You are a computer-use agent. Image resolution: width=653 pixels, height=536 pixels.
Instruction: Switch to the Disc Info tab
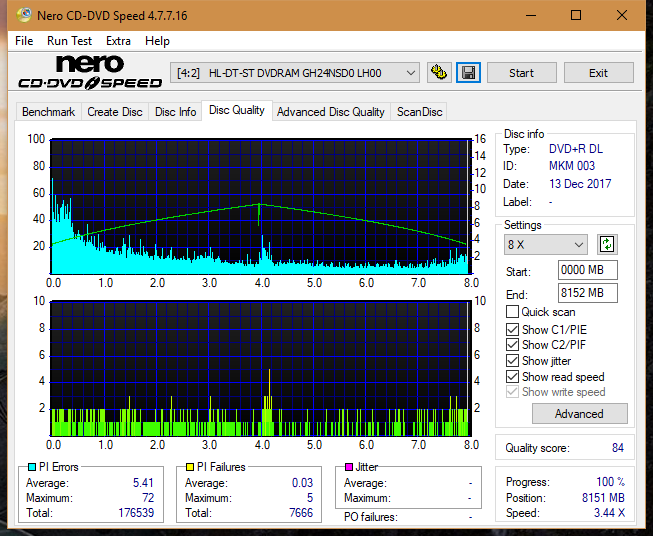(x=175, y=112)
